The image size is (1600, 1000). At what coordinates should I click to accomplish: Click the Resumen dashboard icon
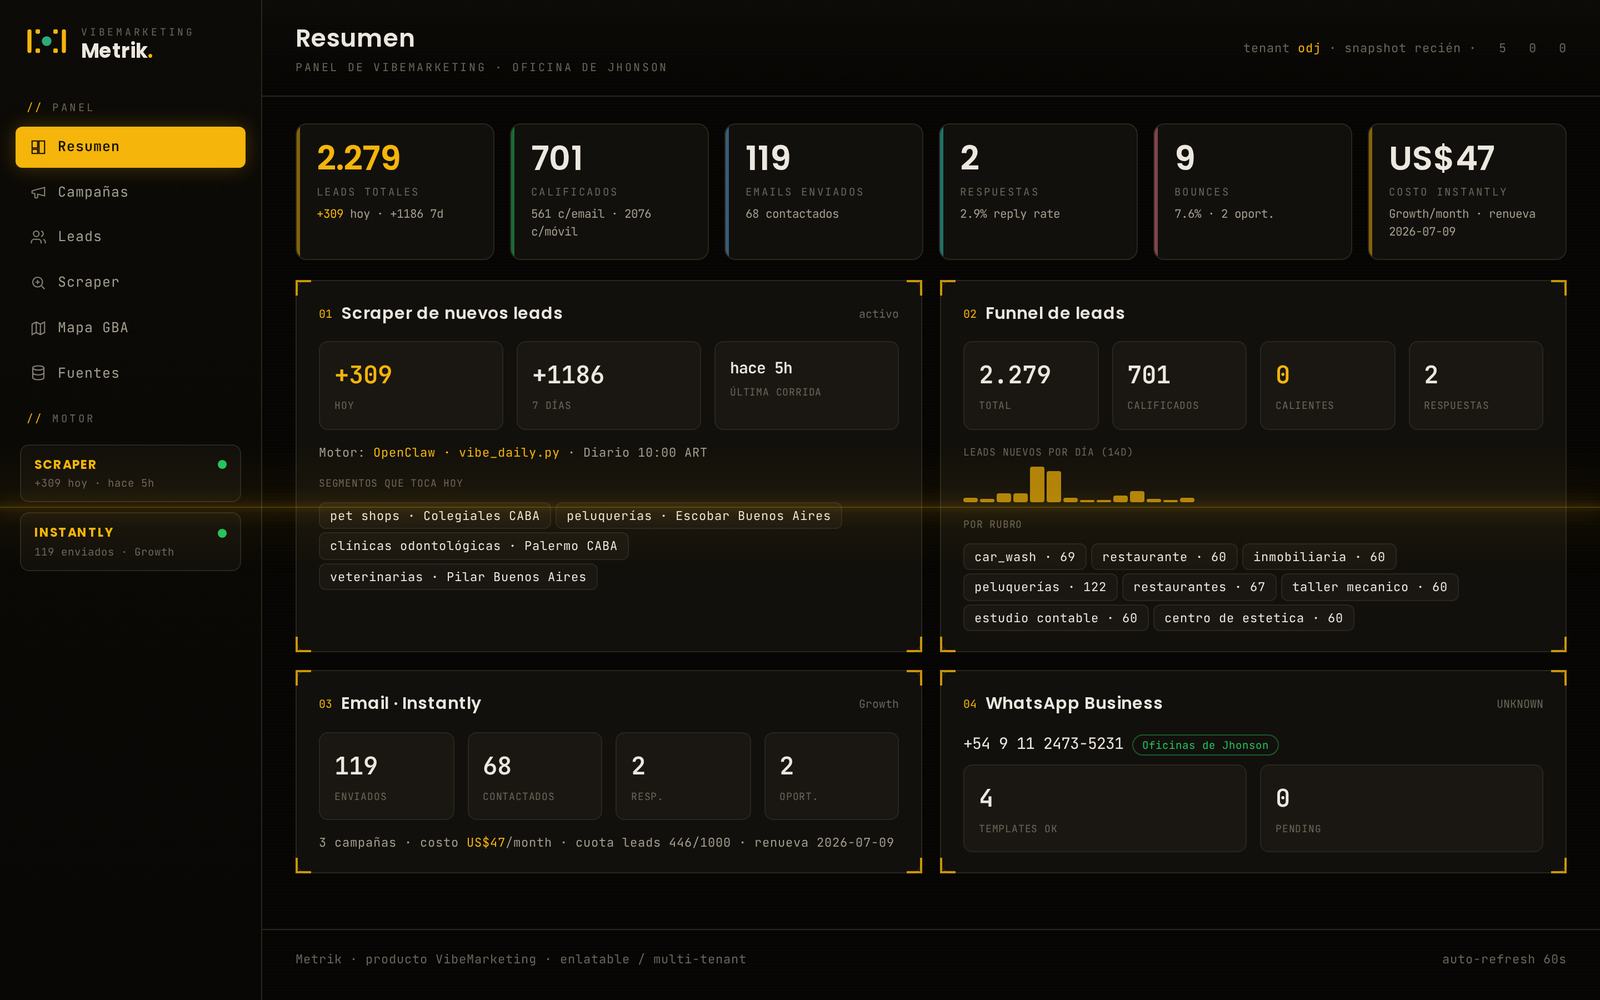pos(38,147)
